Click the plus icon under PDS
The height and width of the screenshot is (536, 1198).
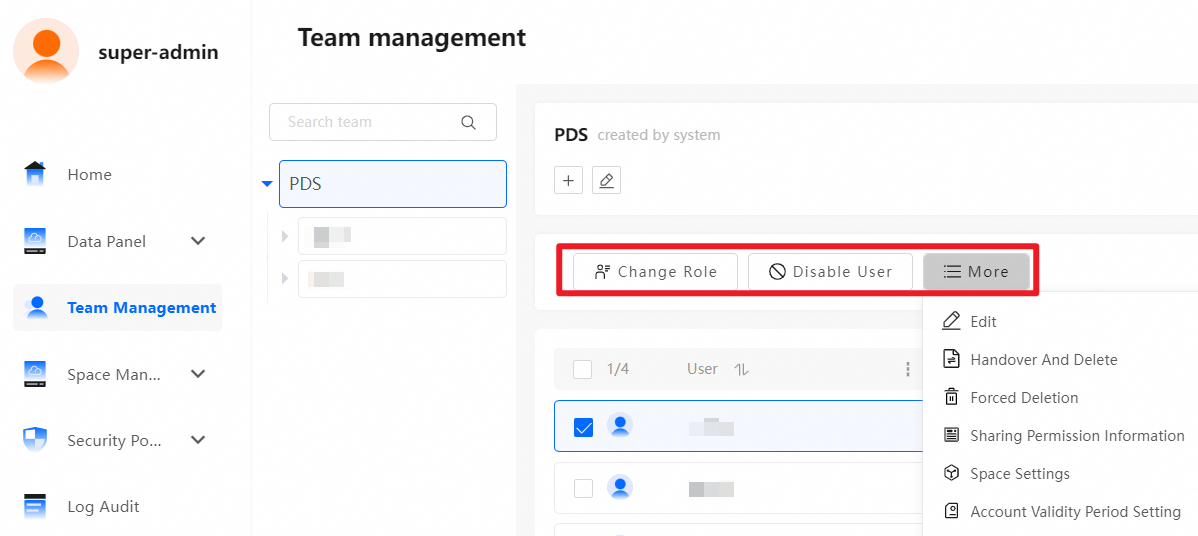[x=568, y=181]
